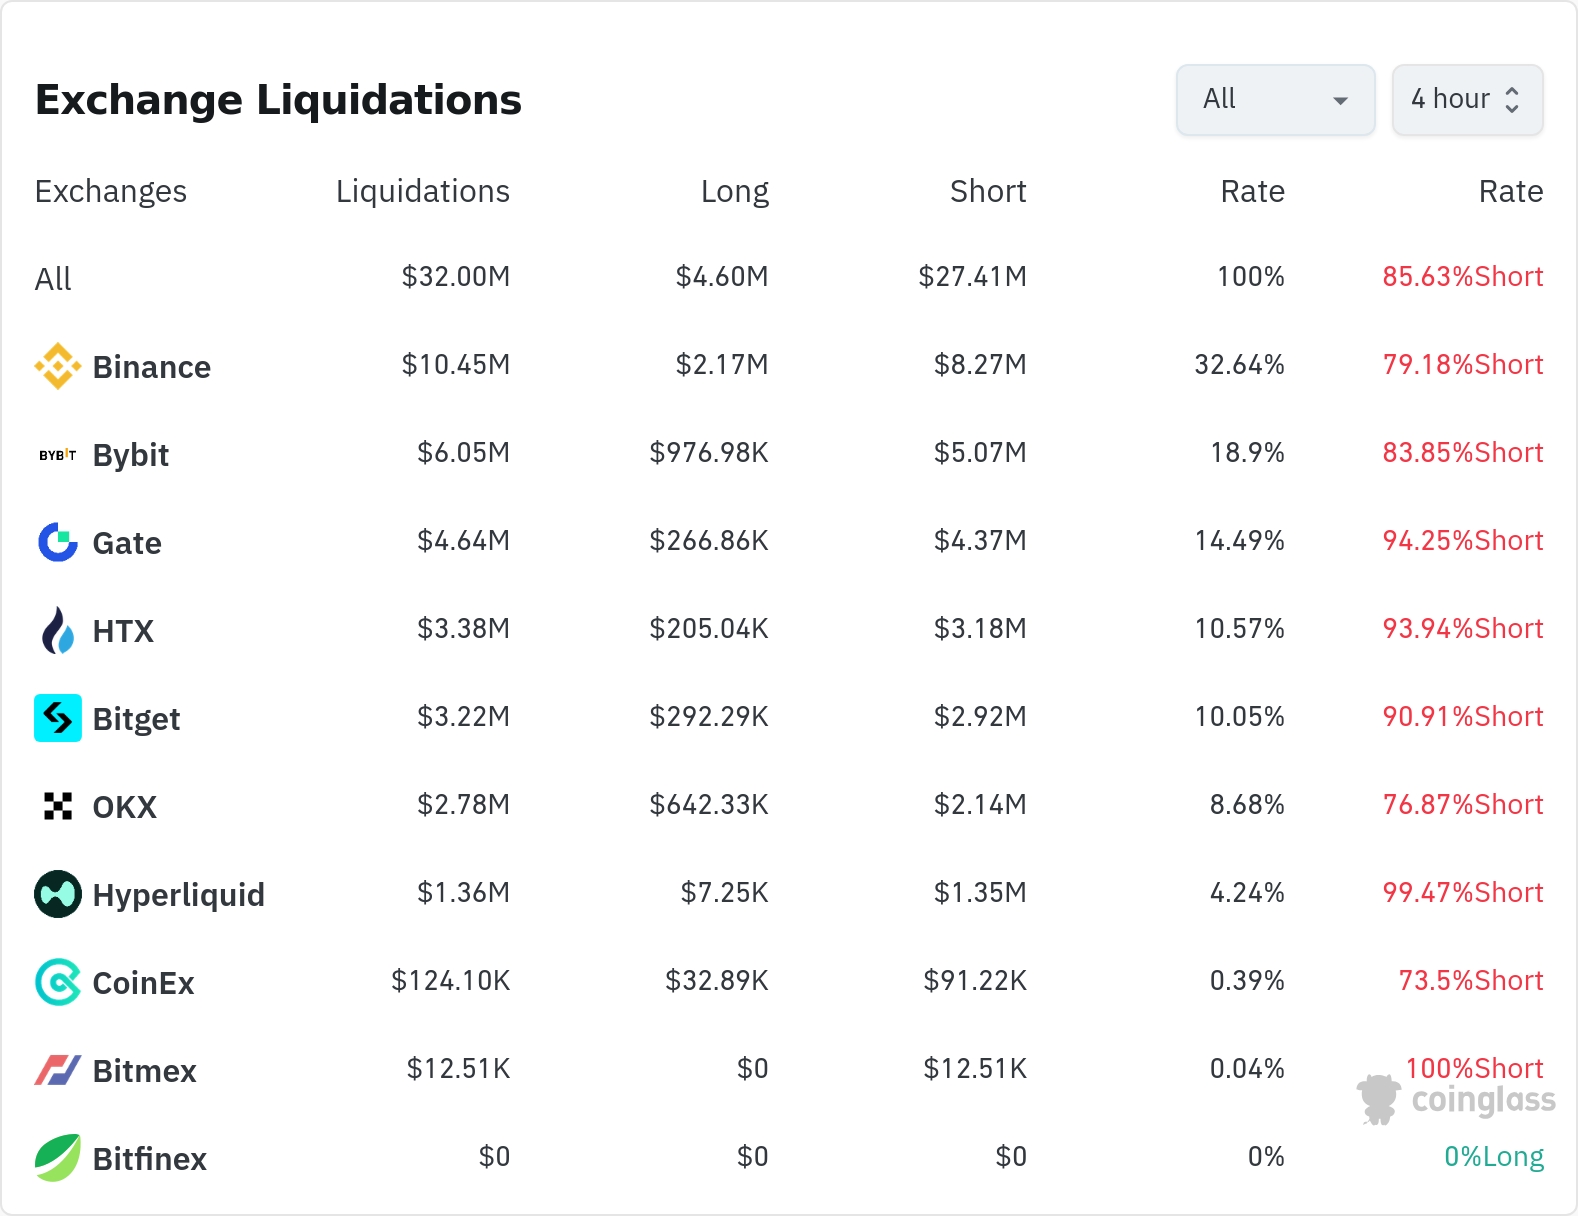The width and height of the screenshot is (1578, 1216).
Task: Click the Bitfinex leaf logo
Action: [58, 1158]
